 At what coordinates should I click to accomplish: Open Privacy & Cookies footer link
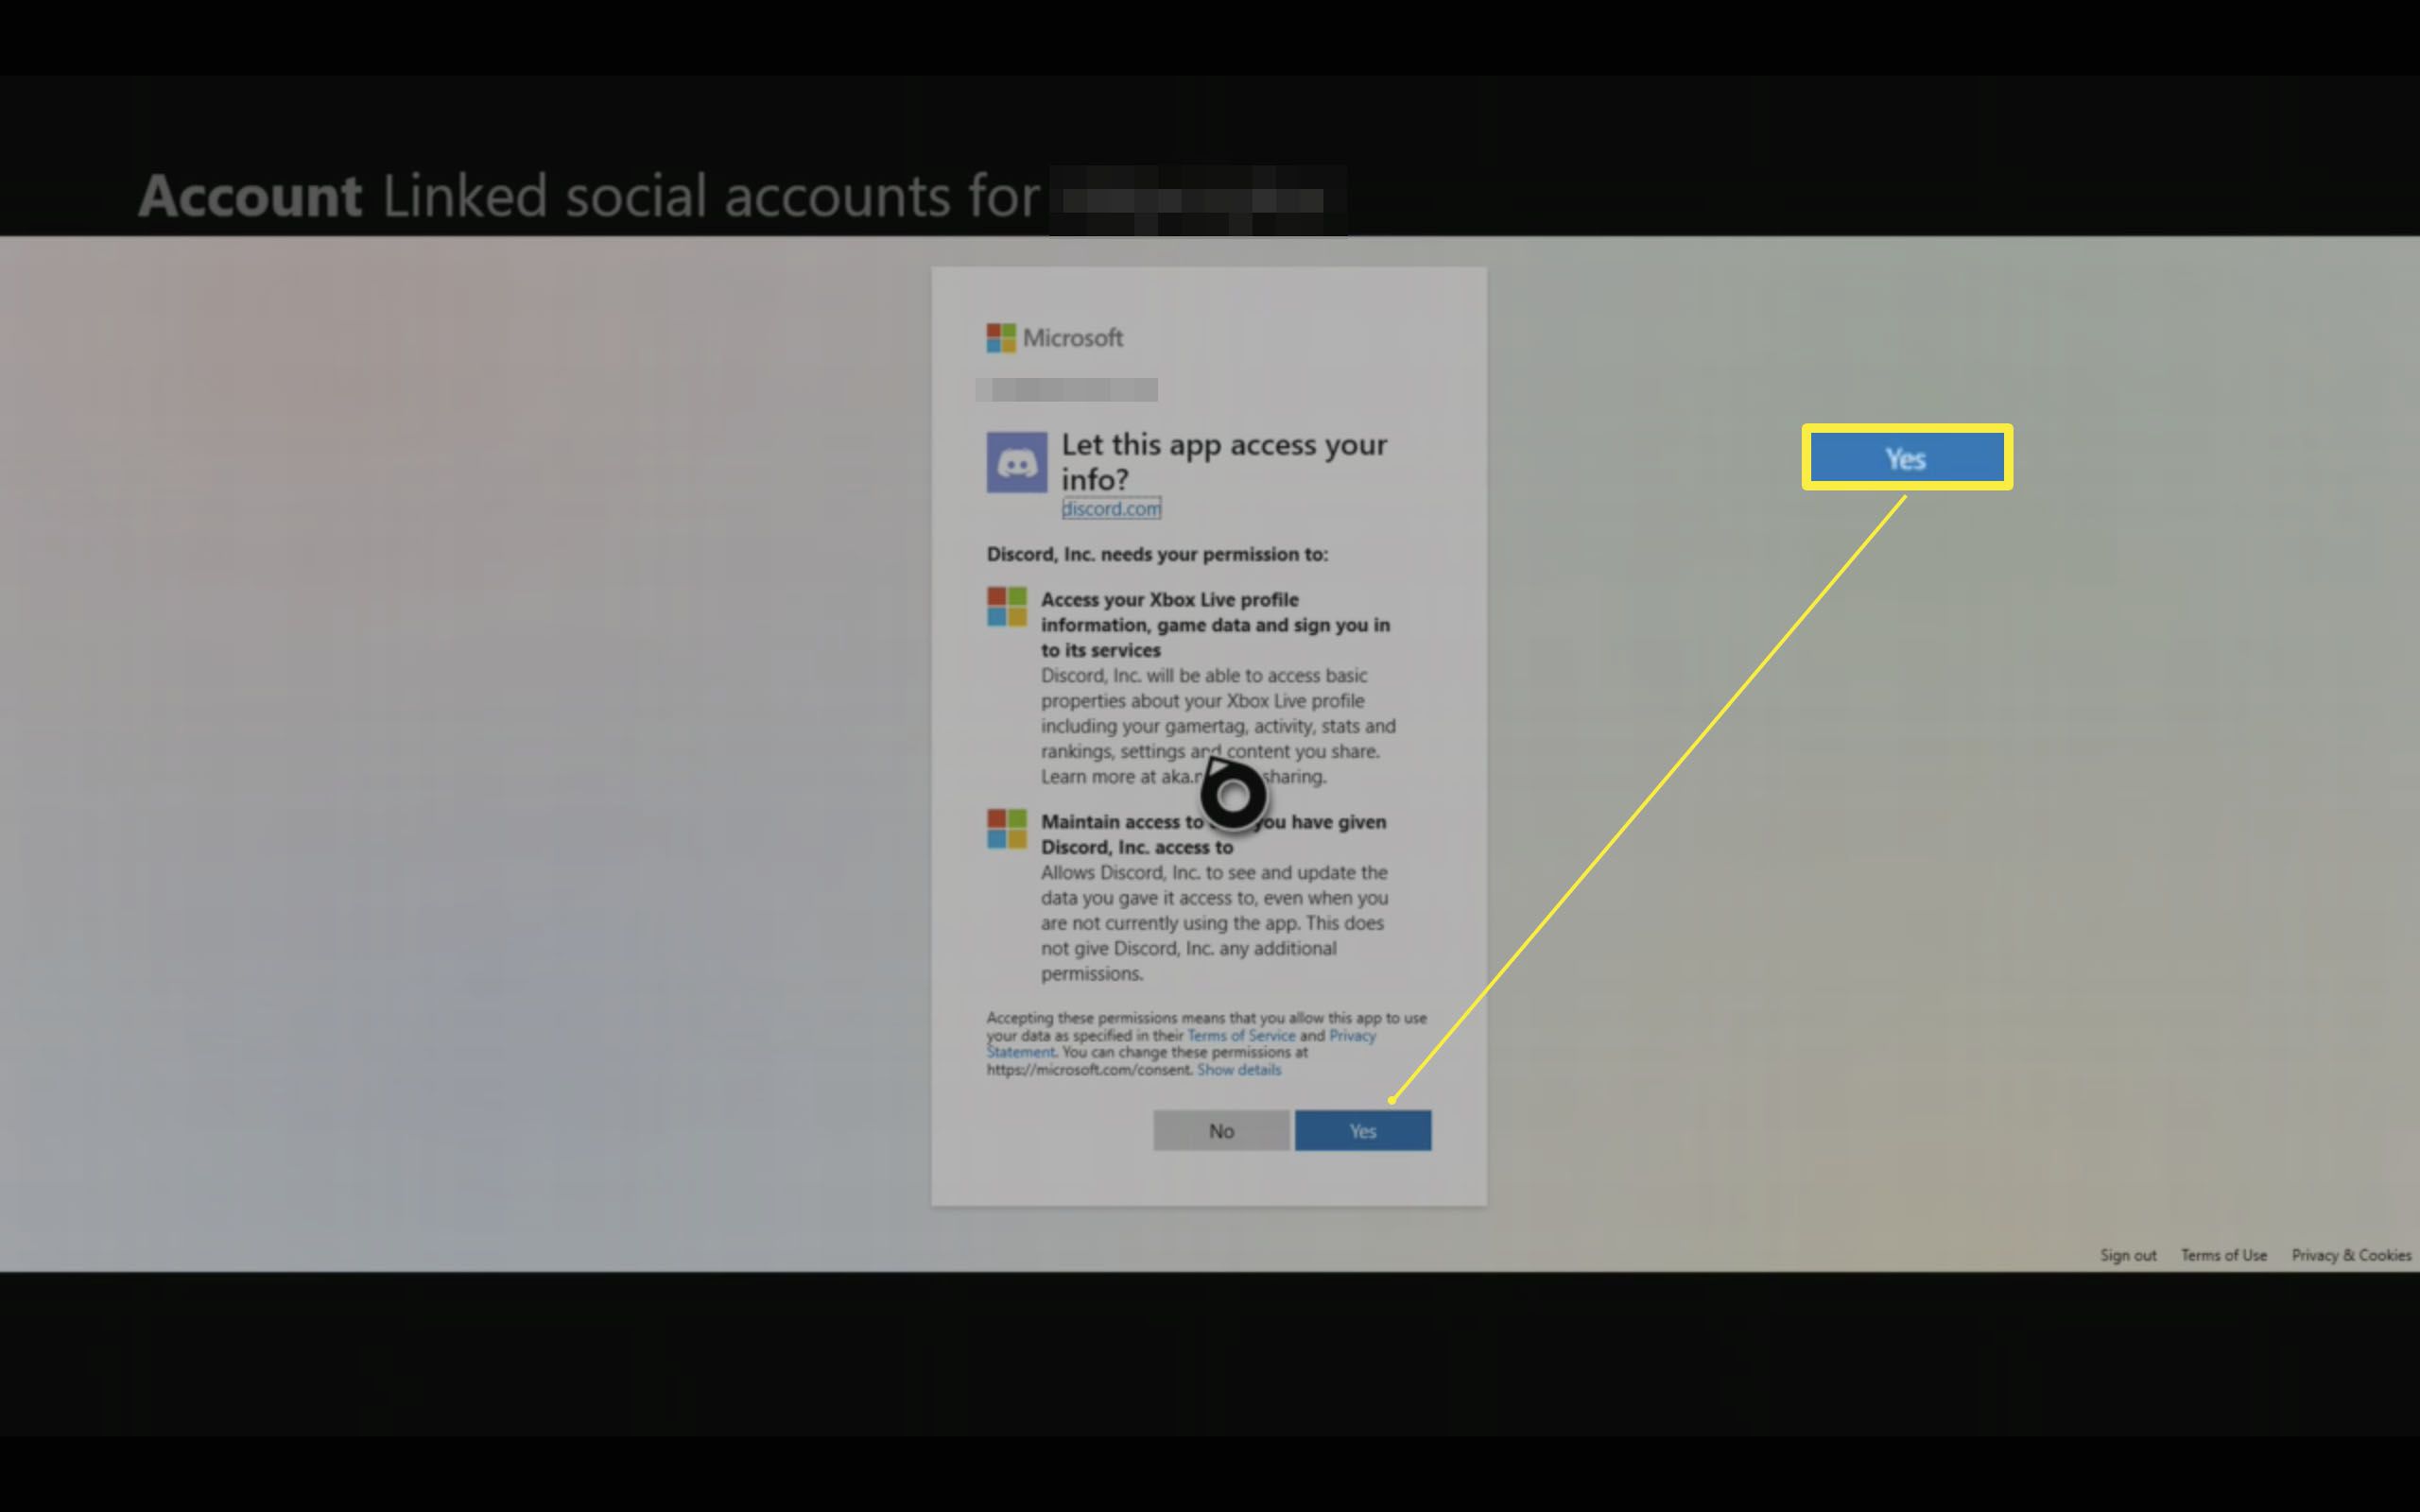tap(2351, 1255)
